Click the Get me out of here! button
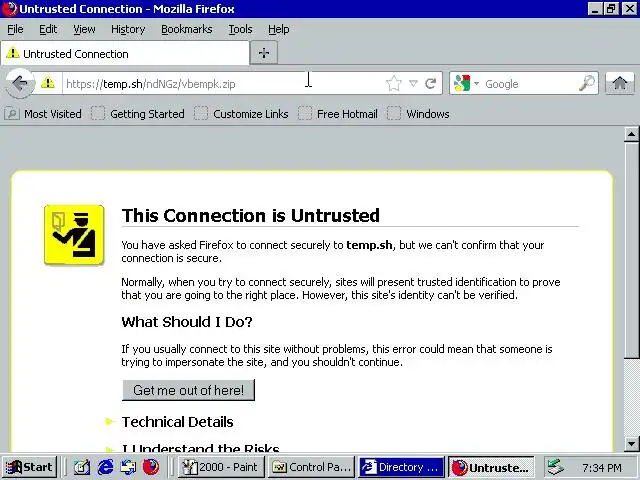The height and width of the screenshot is (480, 640). pyautogui.click(x=188, y=390)
